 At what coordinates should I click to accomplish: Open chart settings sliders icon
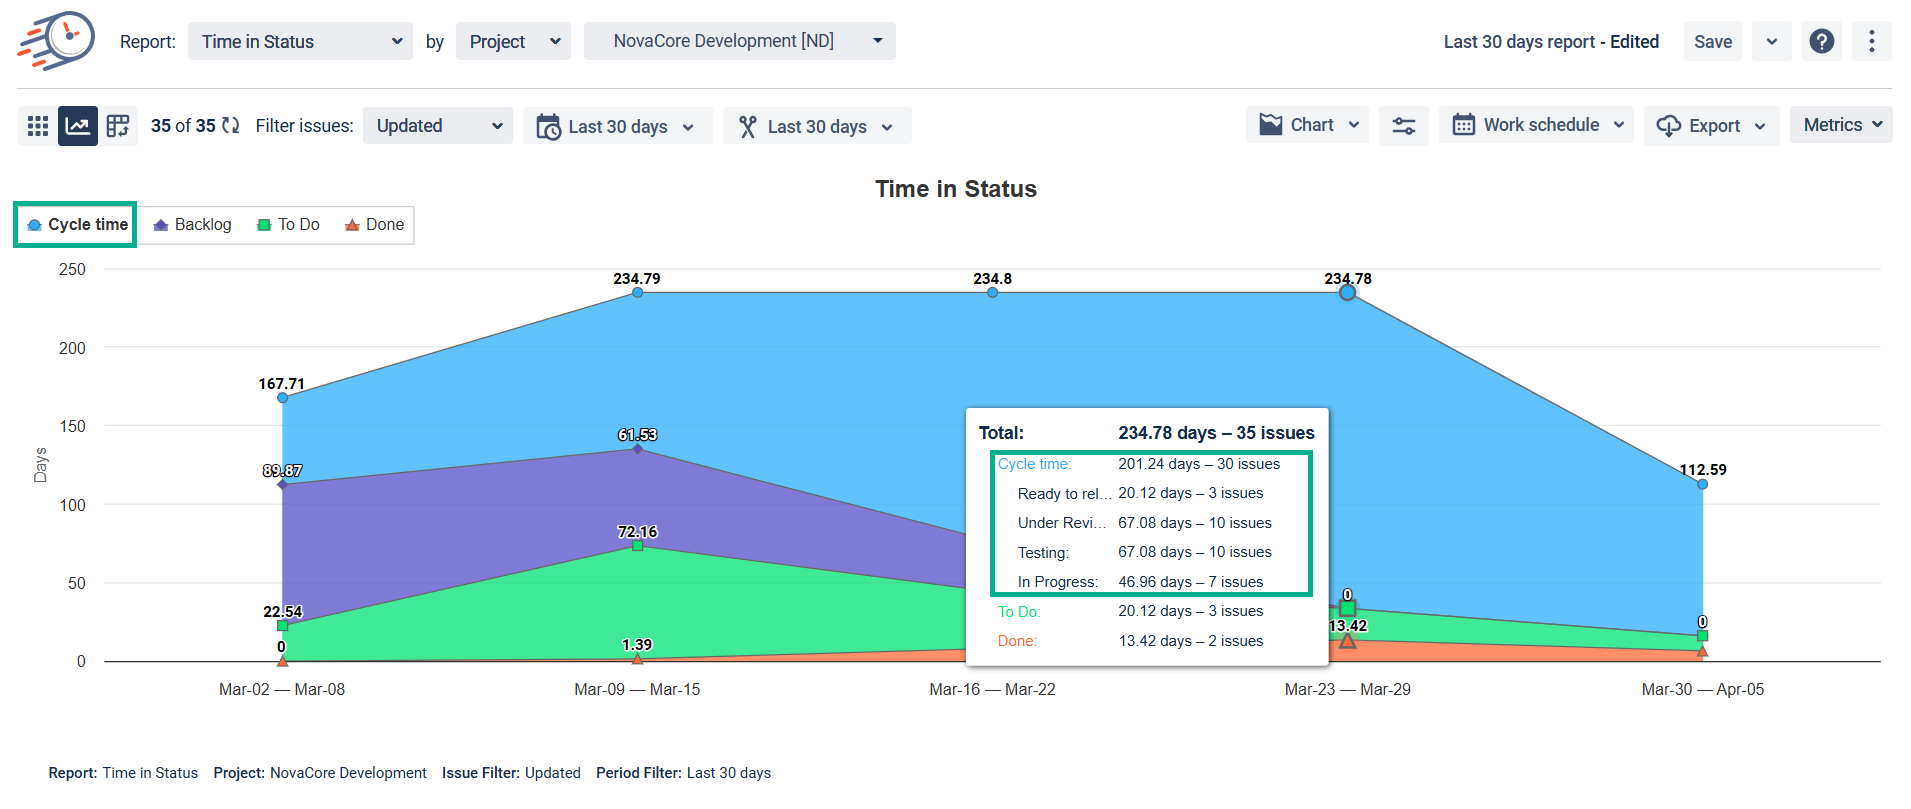point(1403,126)
